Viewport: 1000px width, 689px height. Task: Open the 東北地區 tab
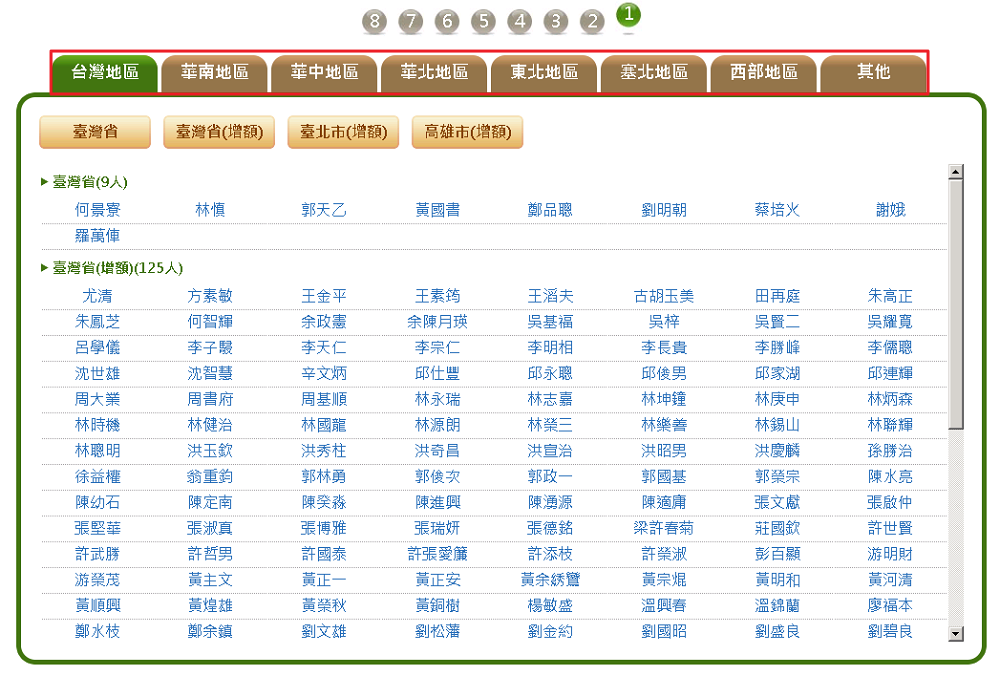pos(544,72)
